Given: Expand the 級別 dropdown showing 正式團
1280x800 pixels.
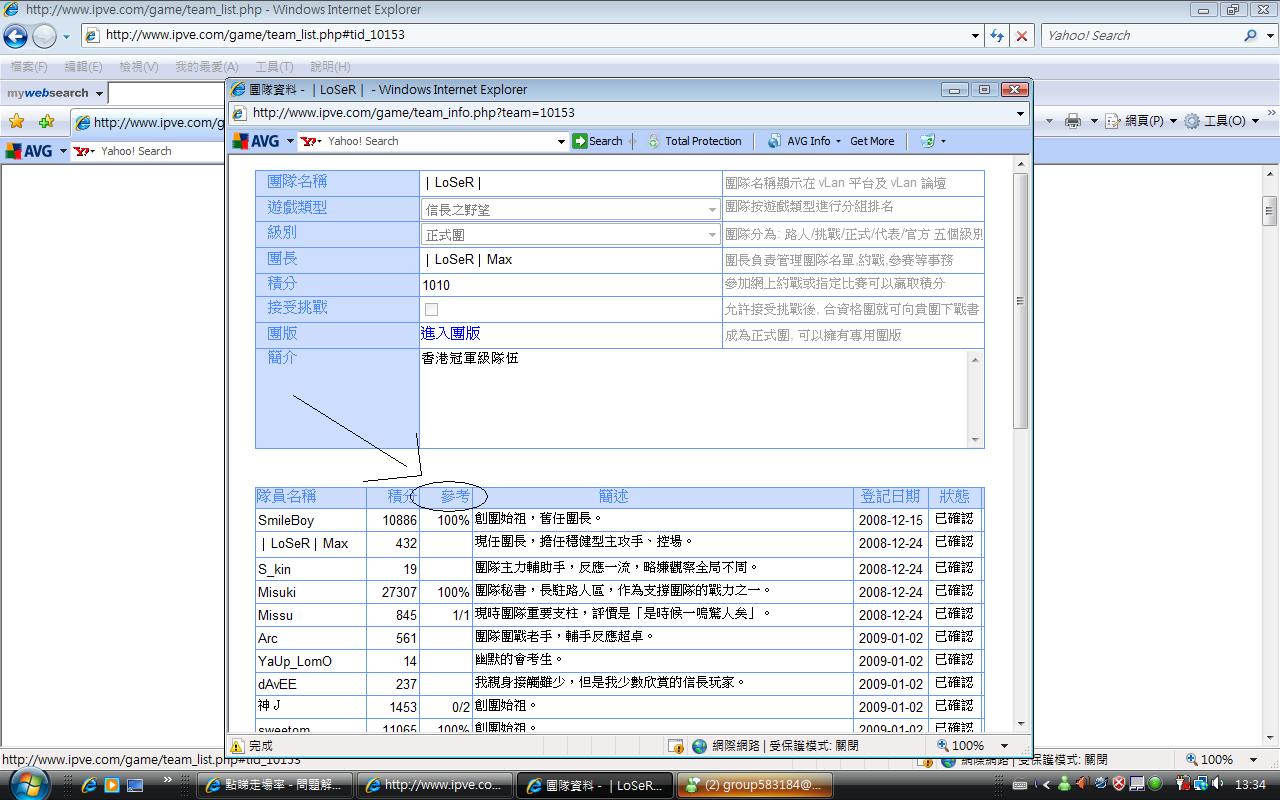Looking at the screenshot, I should click(x=711, y=235).
